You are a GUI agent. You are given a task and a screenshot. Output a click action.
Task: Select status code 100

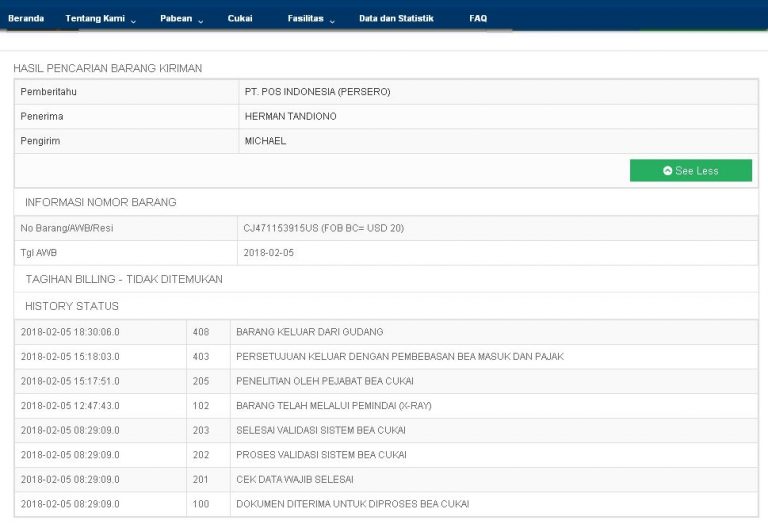(201, 504)
